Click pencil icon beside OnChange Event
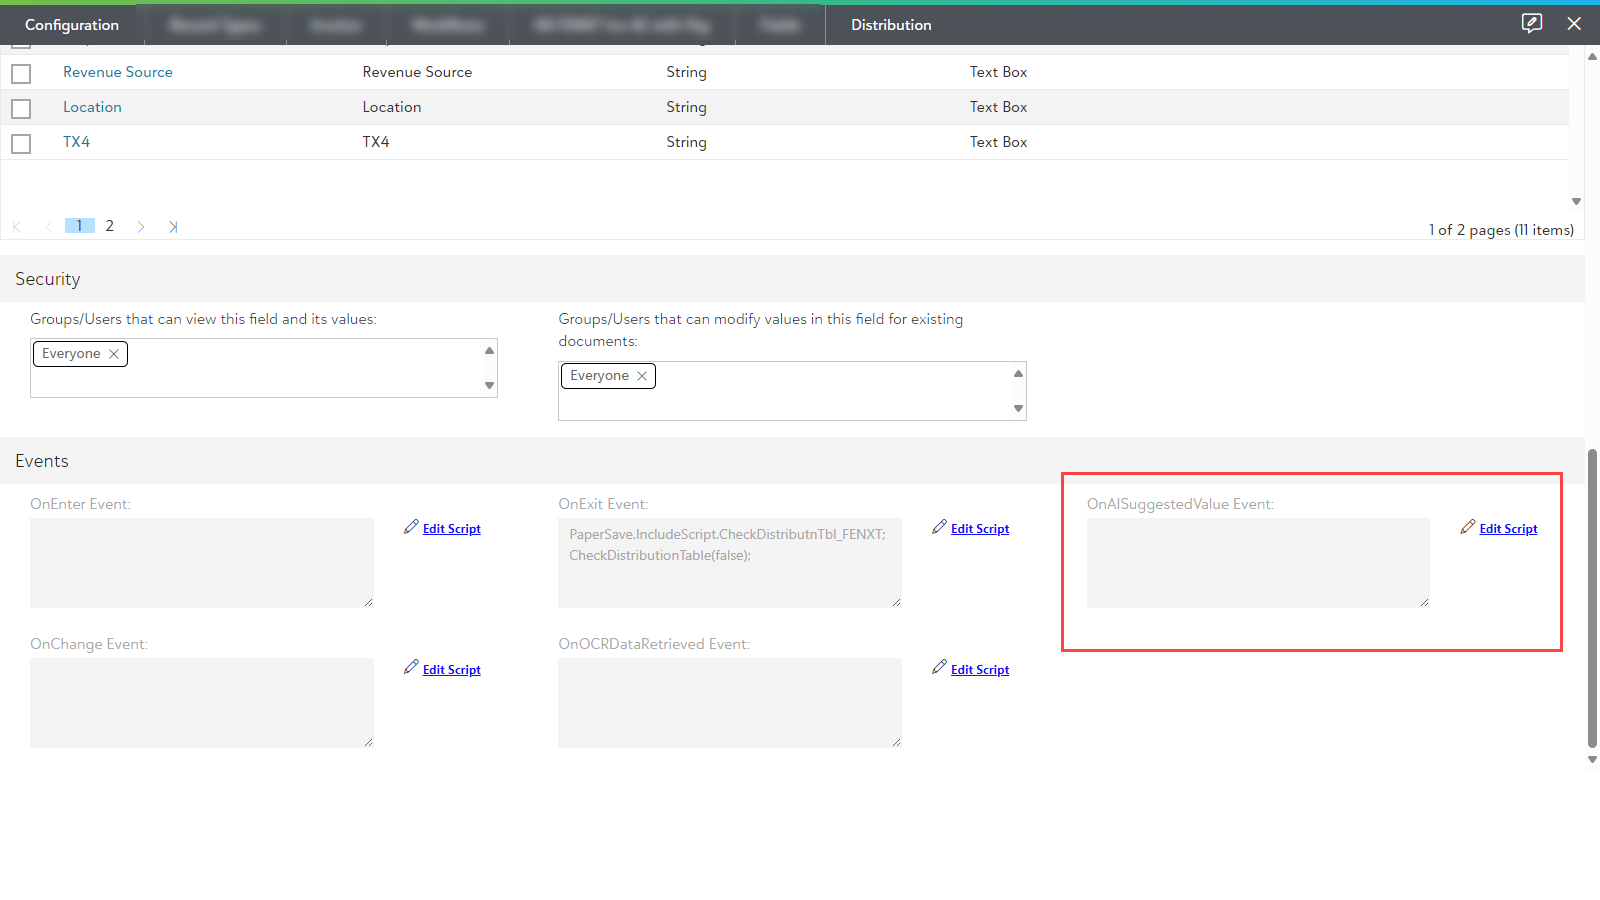Image resolution: width=1600 pixels, height=900 pixels. pos(411,667)
